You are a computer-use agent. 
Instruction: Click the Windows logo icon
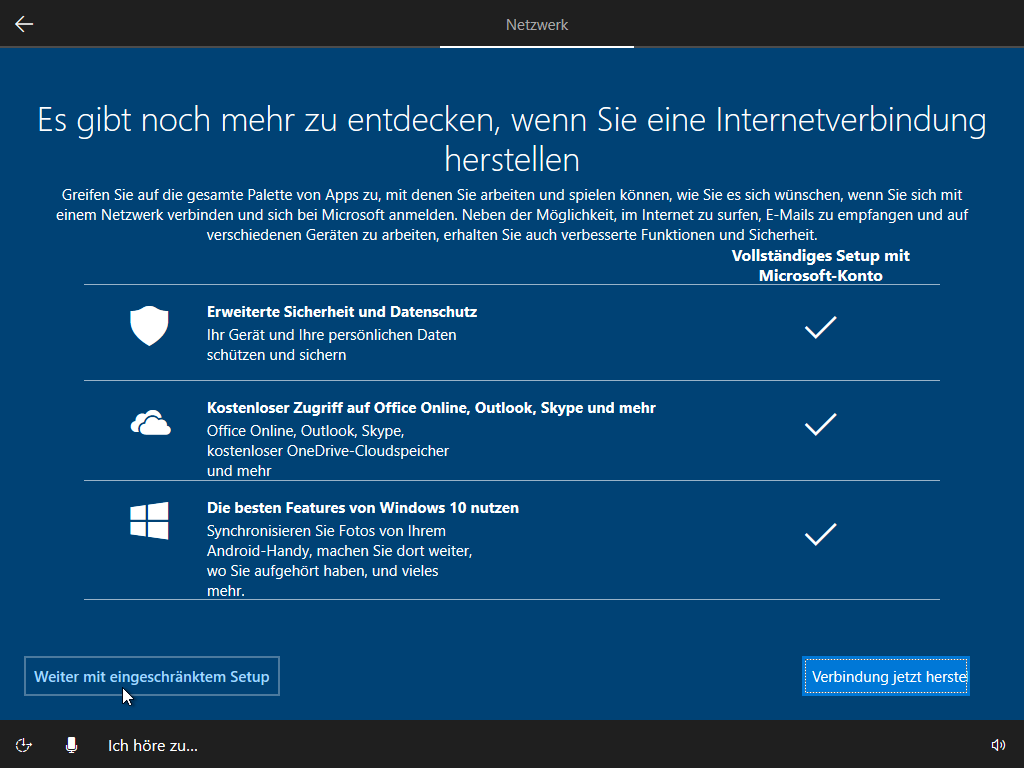[150, 520]
